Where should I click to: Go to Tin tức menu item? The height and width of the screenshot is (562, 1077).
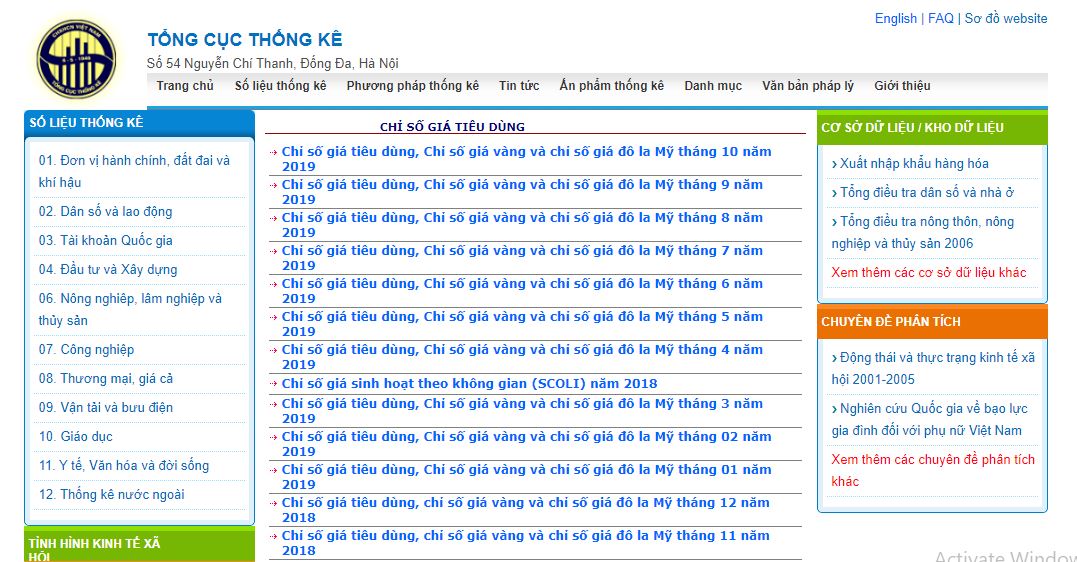pyautogui.click(x=519, y=86)
